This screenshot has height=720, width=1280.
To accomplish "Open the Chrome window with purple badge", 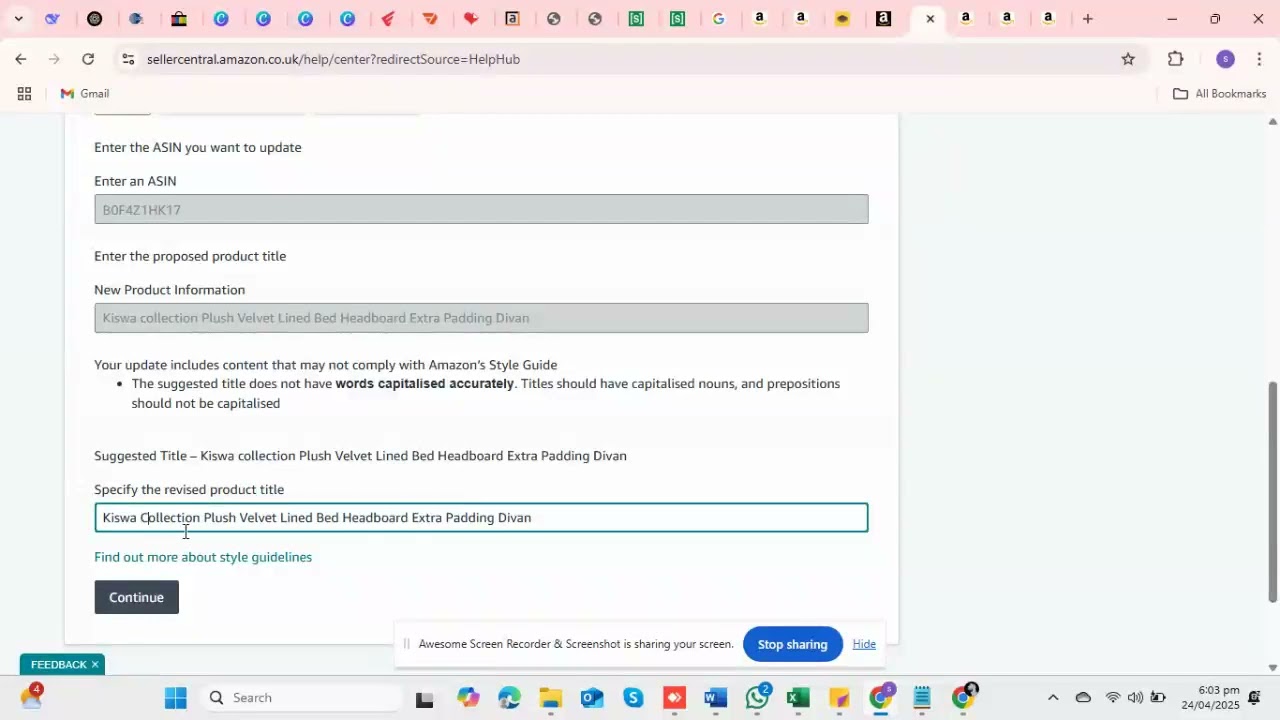I will [x=881, y=698].
